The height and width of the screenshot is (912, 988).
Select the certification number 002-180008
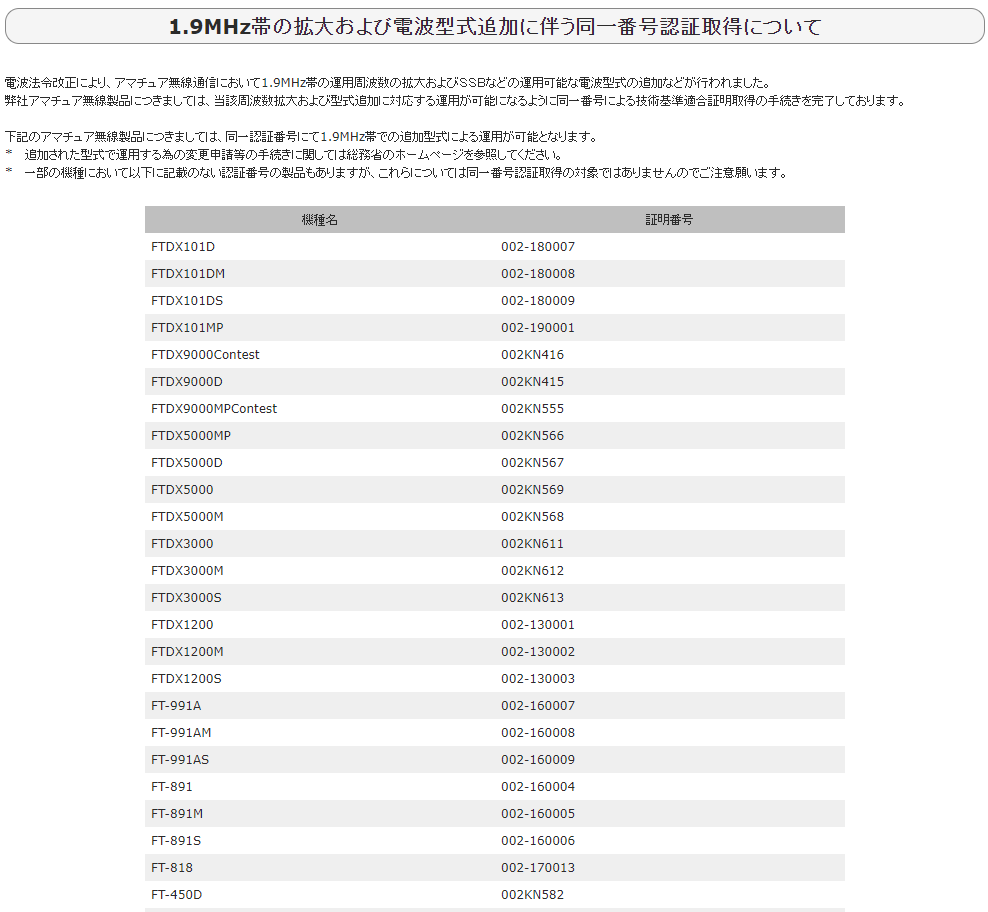(x=538, y=274)
